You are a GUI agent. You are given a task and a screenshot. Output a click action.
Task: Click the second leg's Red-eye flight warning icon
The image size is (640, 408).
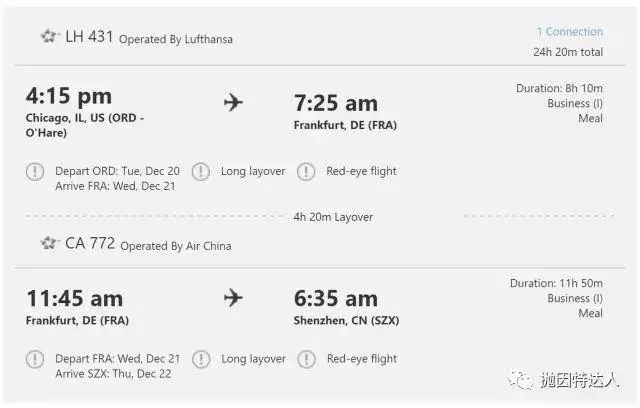coord(306,359)
